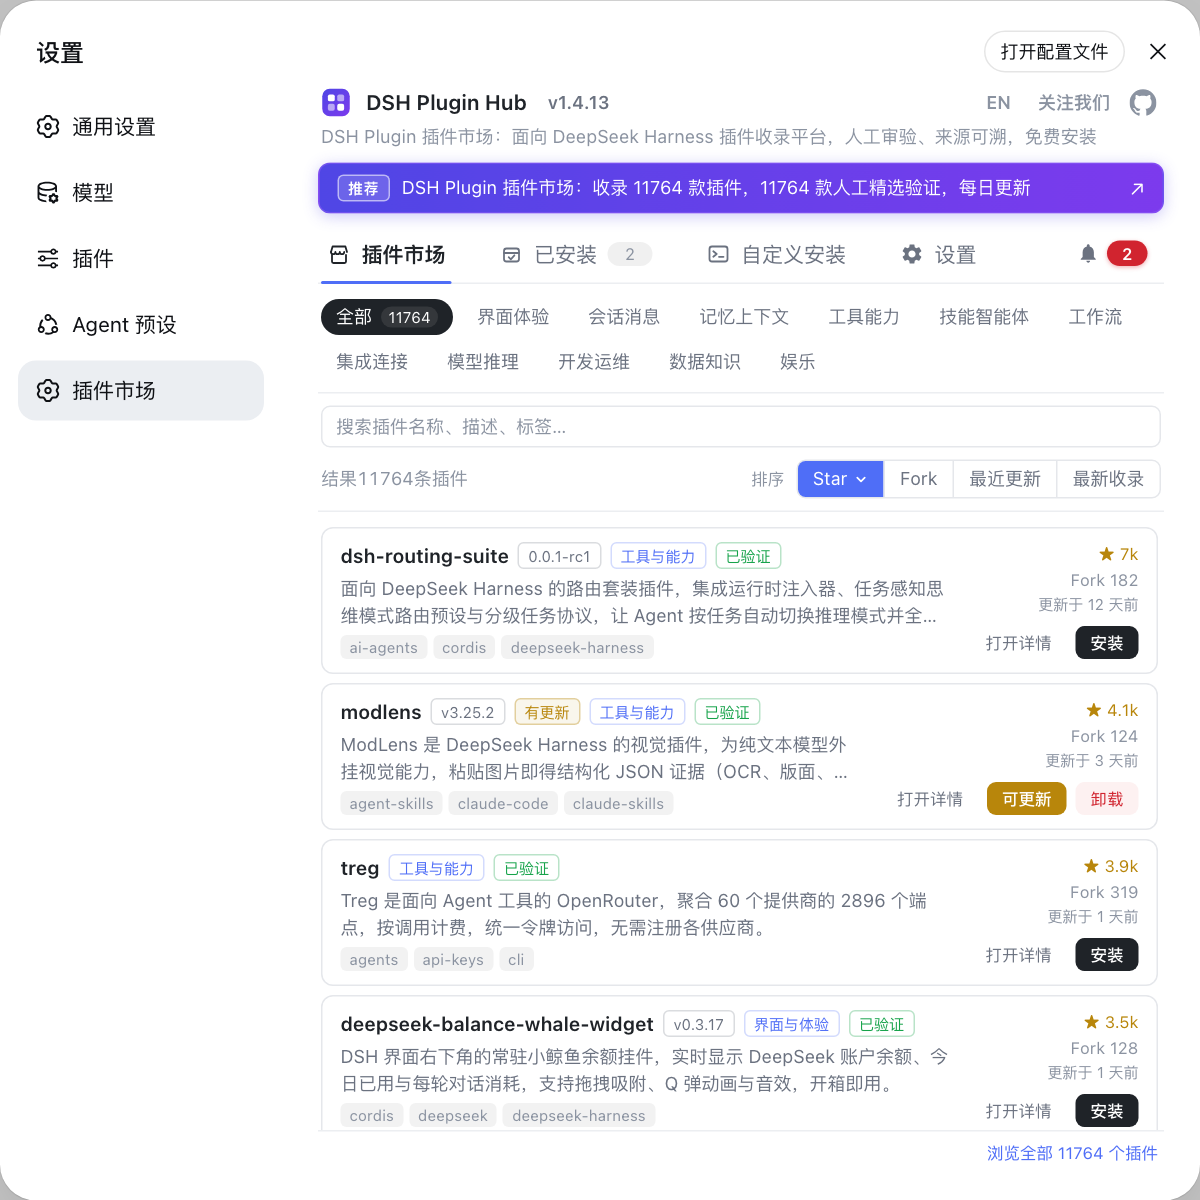The image size is (1200, 1200).
Task: Select Agent 预设 in the sidebar
Action: tap(141, 325)
